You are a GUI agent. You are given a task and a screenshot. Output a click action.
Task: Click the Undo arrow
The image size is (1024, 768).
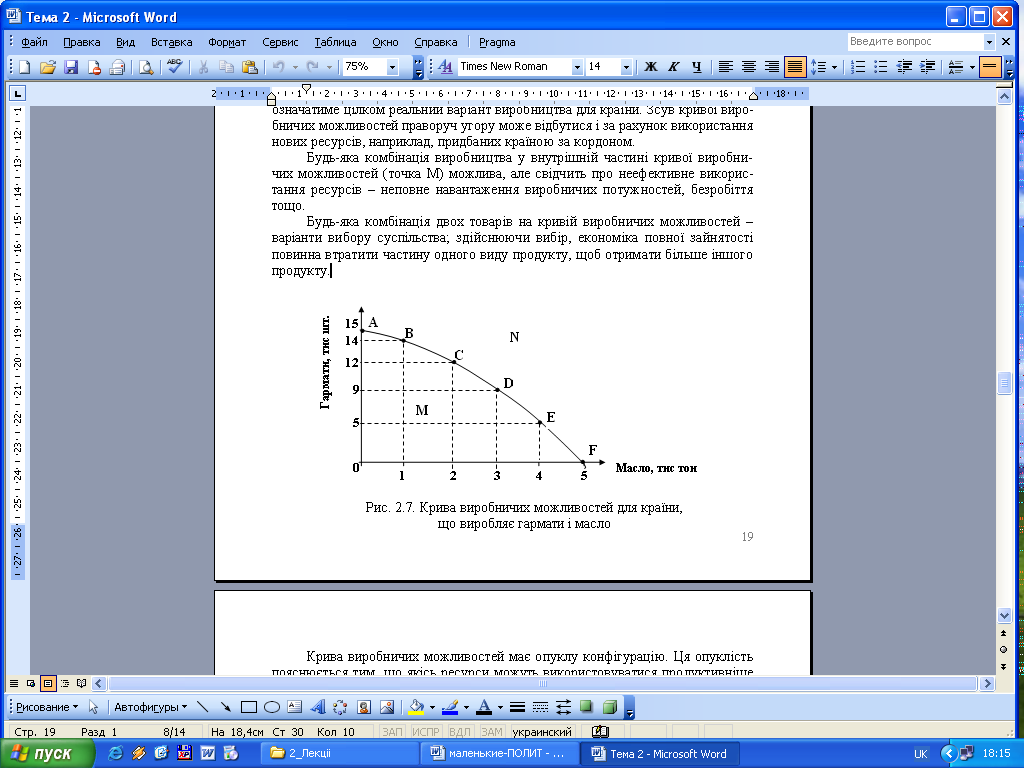coord(278,67)
